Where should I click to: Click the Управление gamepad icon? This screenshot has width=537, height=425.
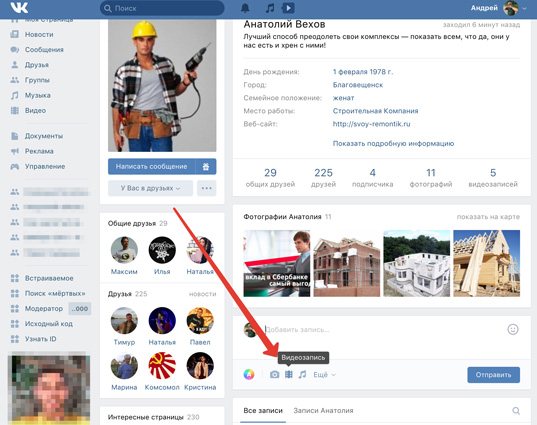tap(15, 166)
